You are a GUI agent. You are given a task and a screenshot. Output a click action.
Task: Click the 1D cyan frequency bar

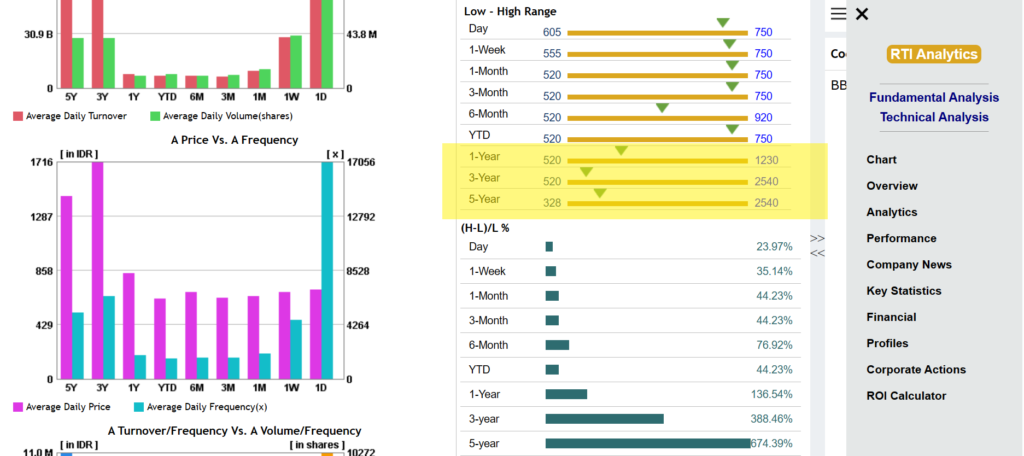coord(327,270)
